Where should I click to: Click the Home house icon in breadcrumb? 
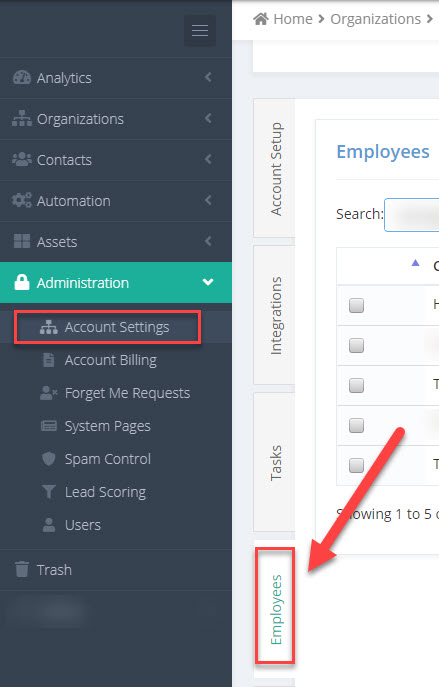click(261, 19)
